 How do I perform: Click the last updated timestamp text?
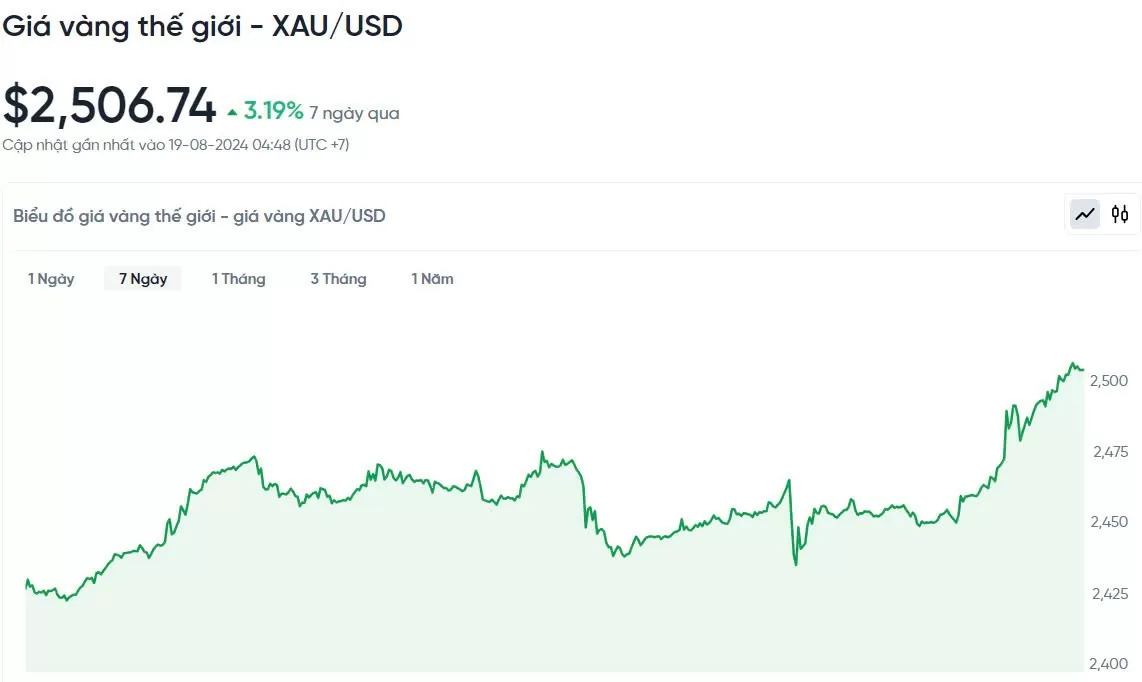pos(175,145)
